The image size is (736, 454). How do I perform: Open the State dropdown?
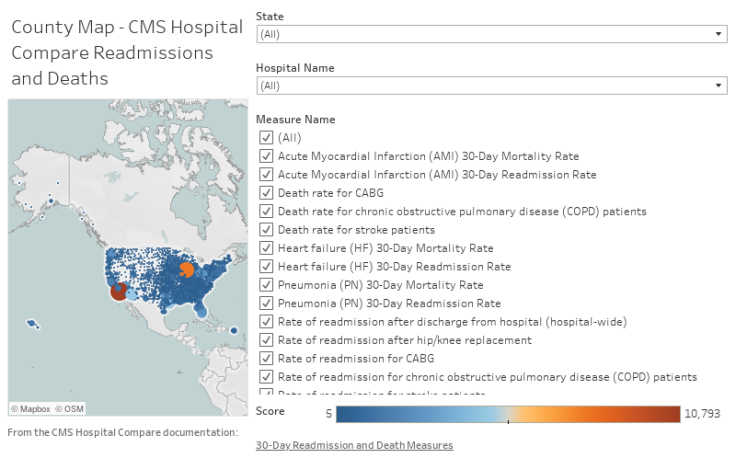(491, 34)
